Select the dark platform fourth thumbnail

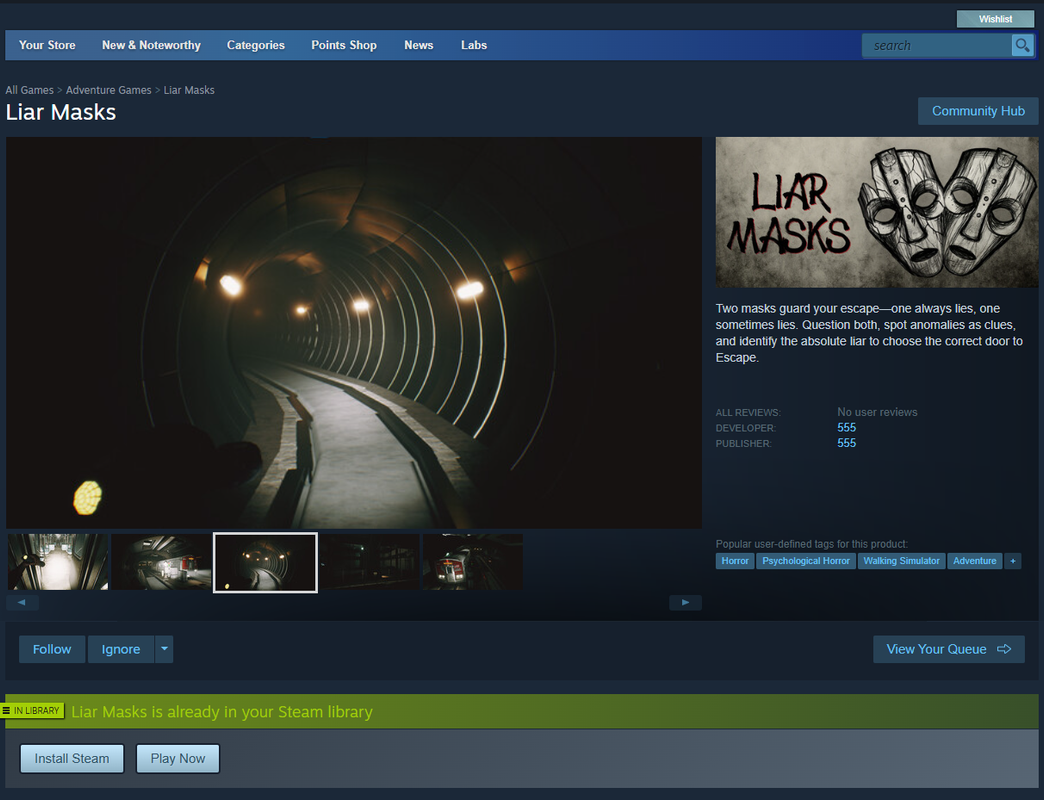tap(370, 562)
